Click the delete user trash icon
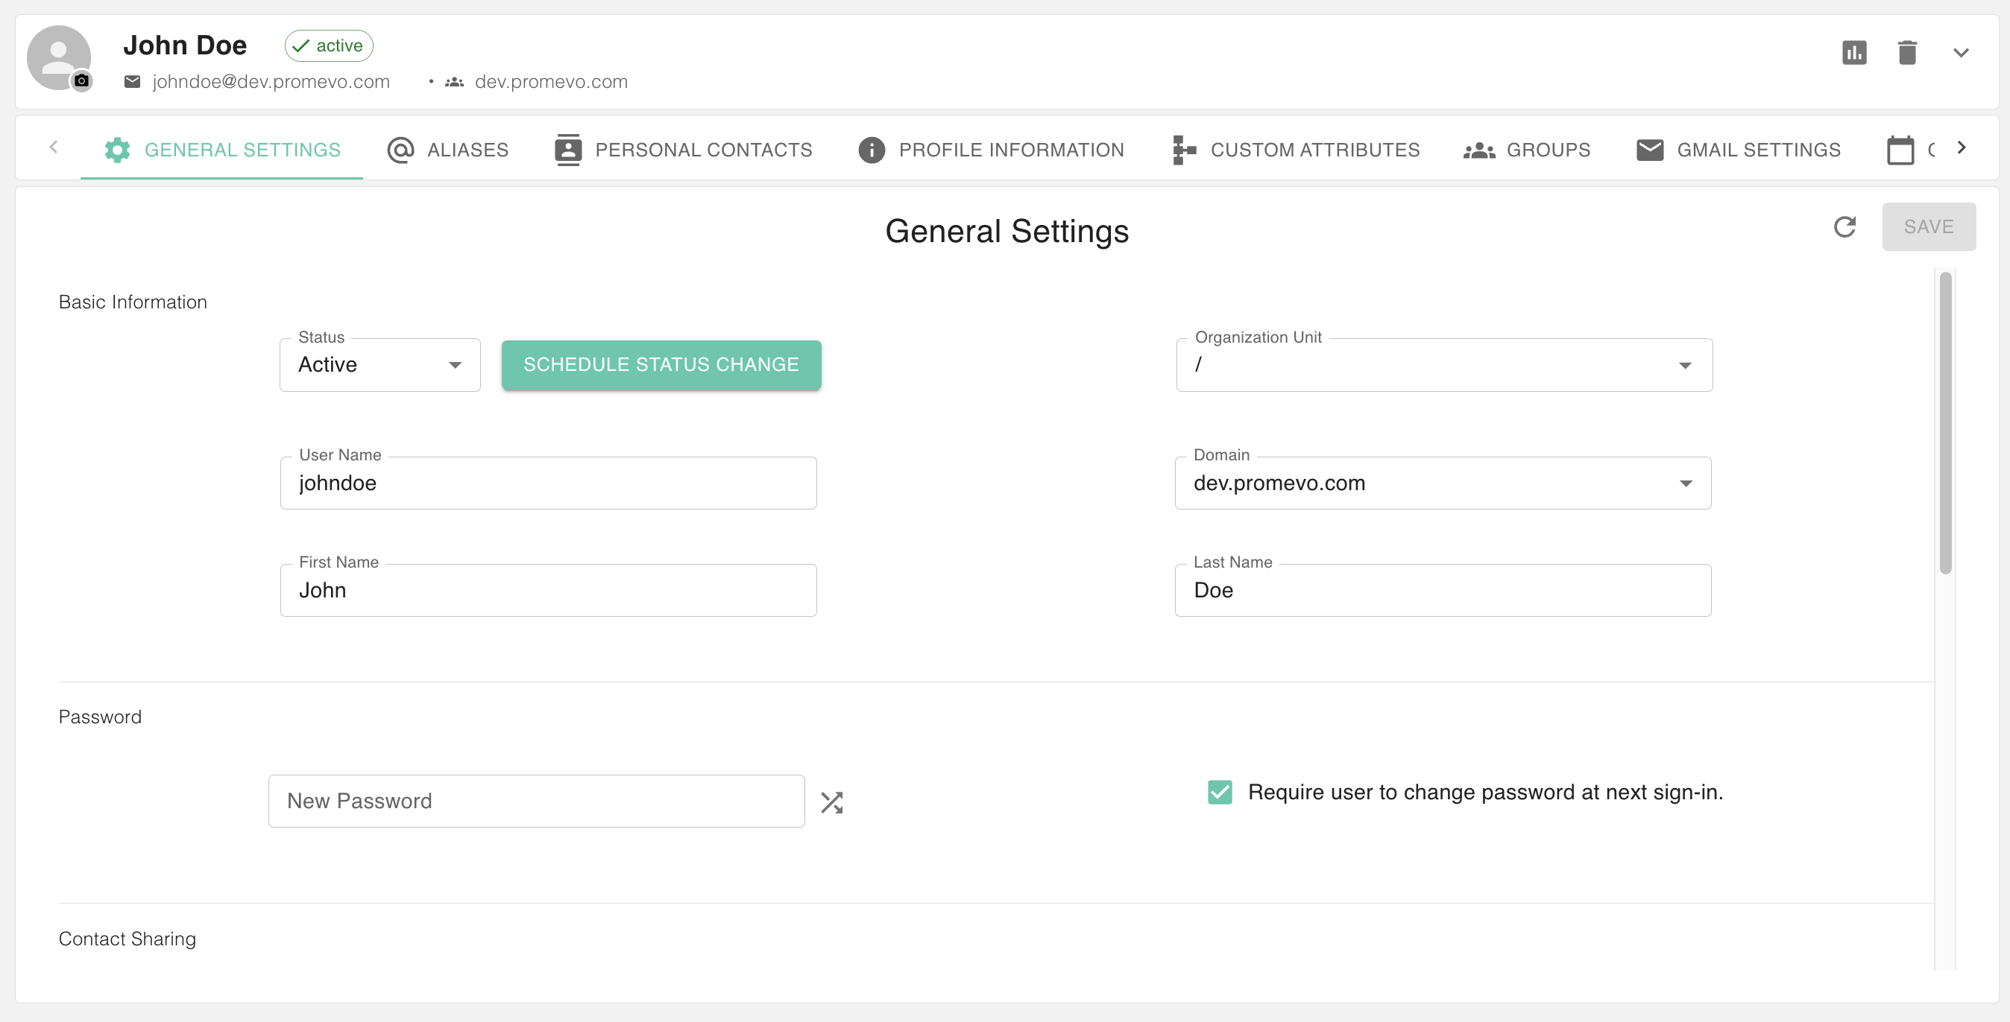 pos(1907,53)
